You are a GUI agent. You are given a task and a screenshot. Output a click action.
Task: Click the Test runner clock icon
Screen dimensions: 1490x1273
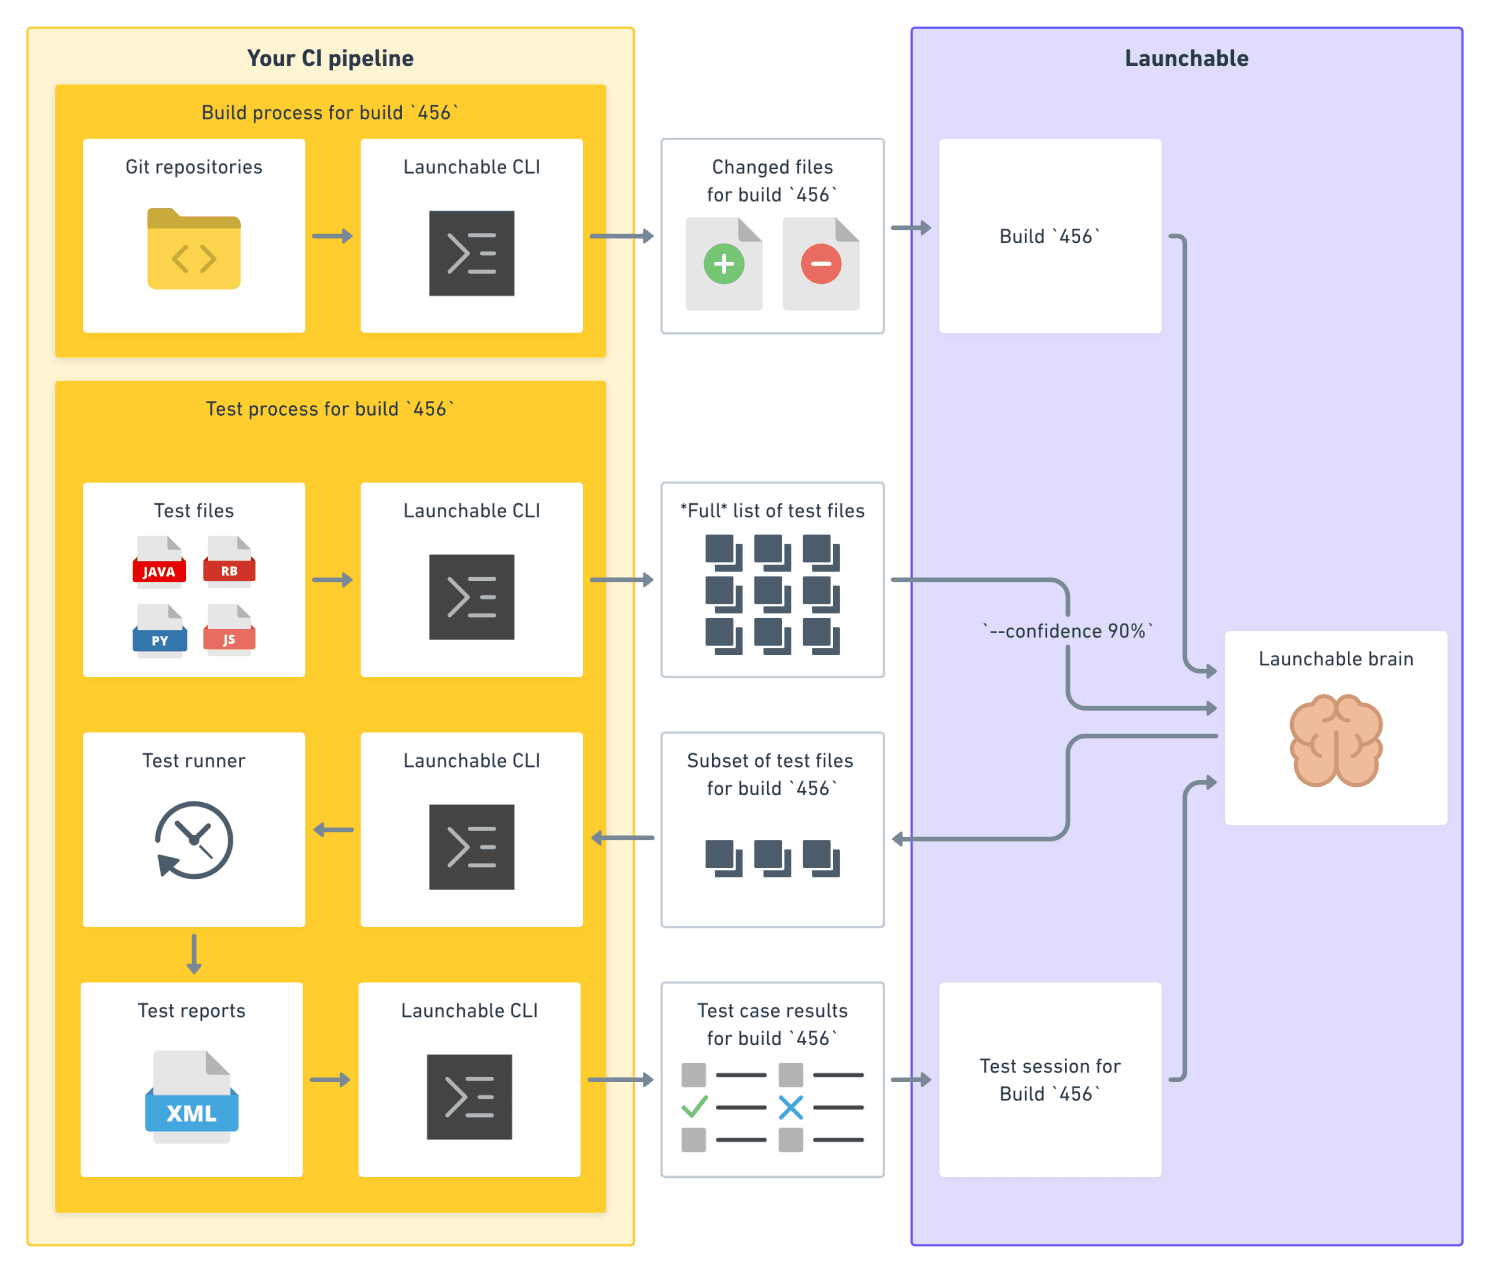tap(194, 840)
